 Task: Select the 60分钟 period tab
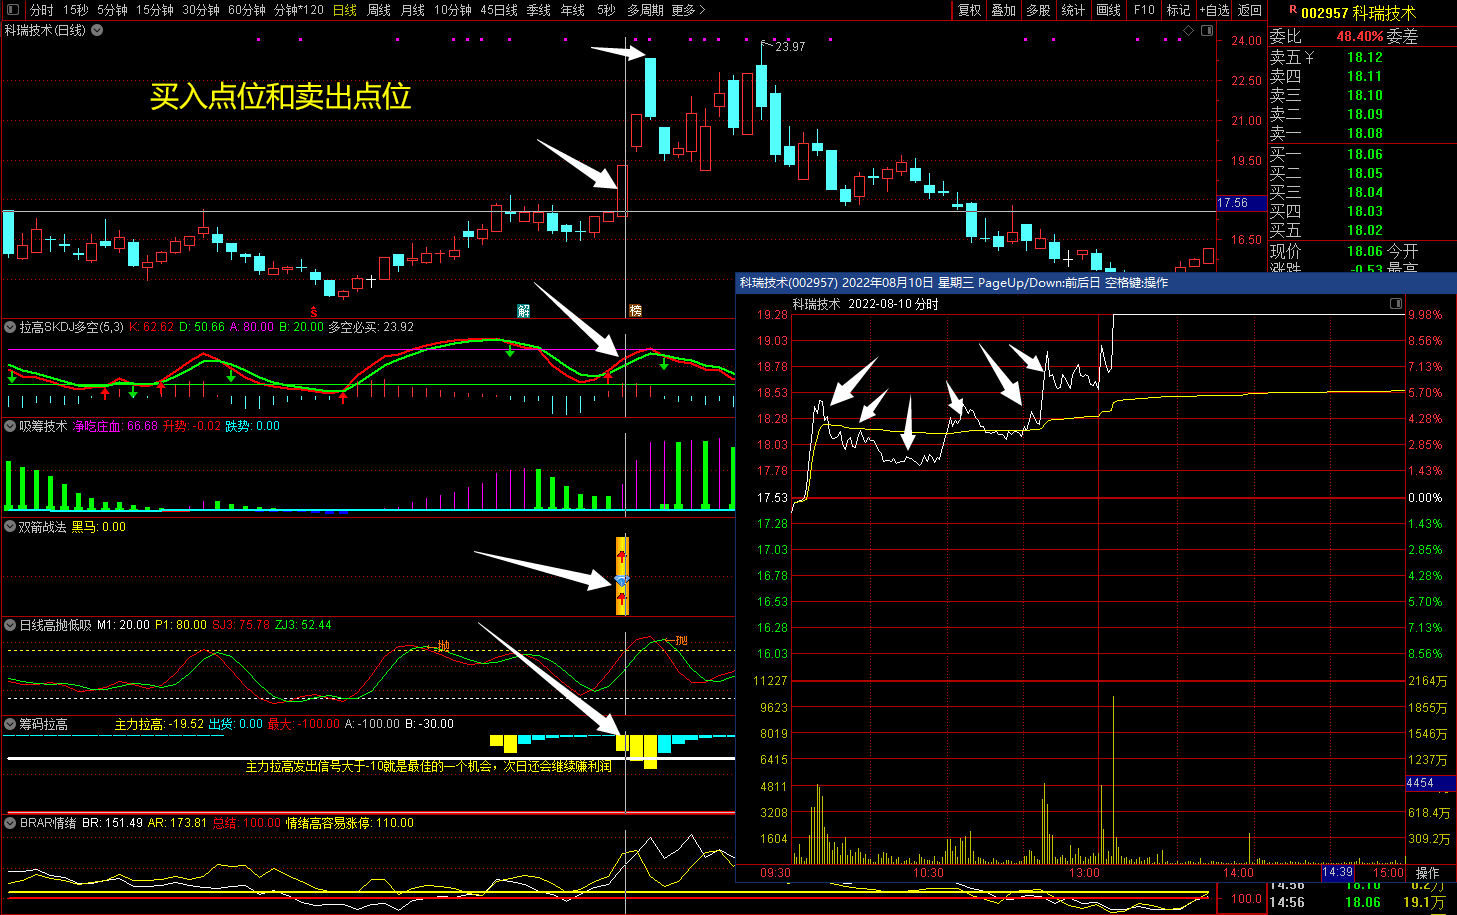[x=247, y=10]
